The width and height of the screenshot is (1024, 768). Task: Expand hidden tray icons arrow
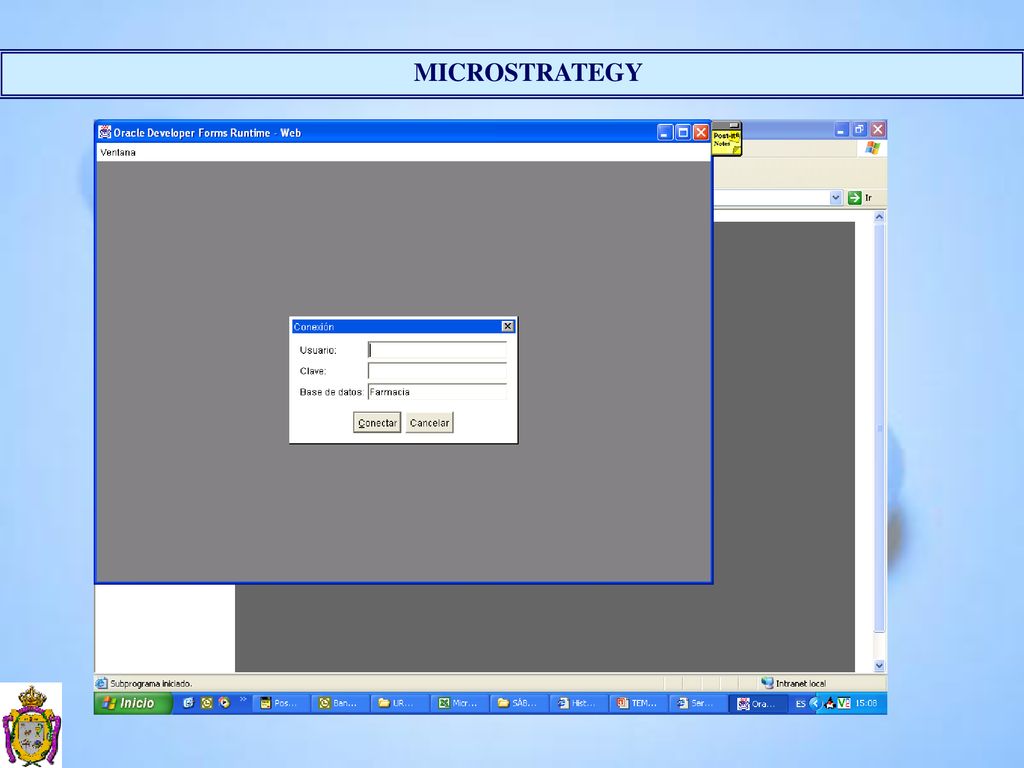tap(814, 703)
